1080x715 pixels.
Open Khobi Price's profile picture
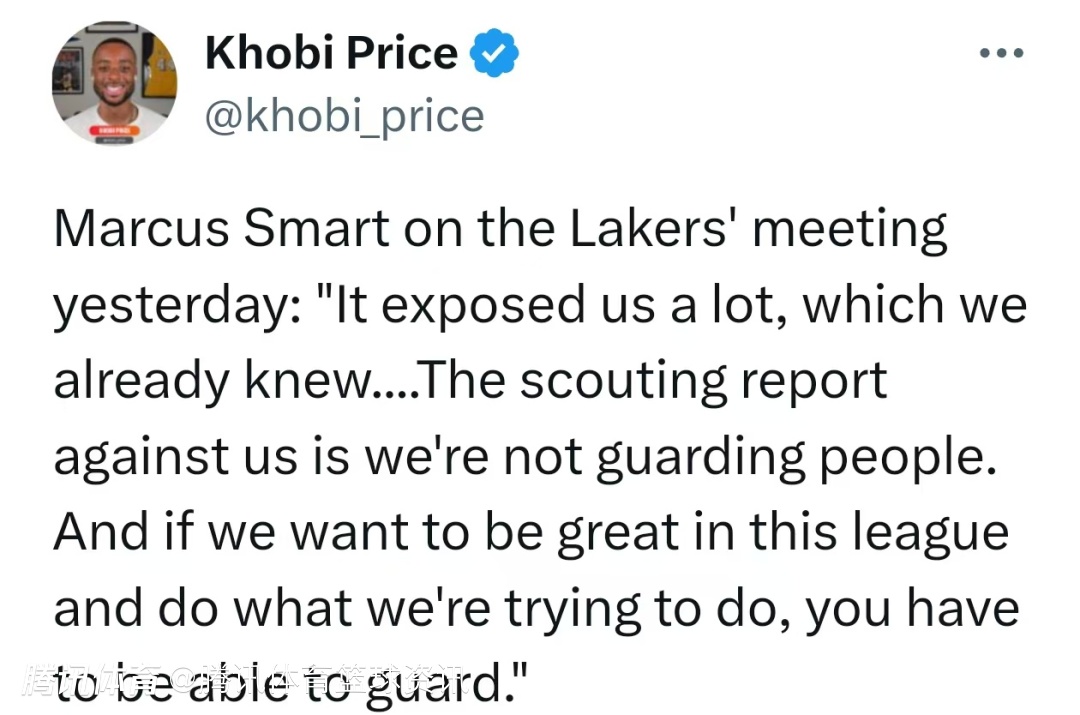pos(114,84)
